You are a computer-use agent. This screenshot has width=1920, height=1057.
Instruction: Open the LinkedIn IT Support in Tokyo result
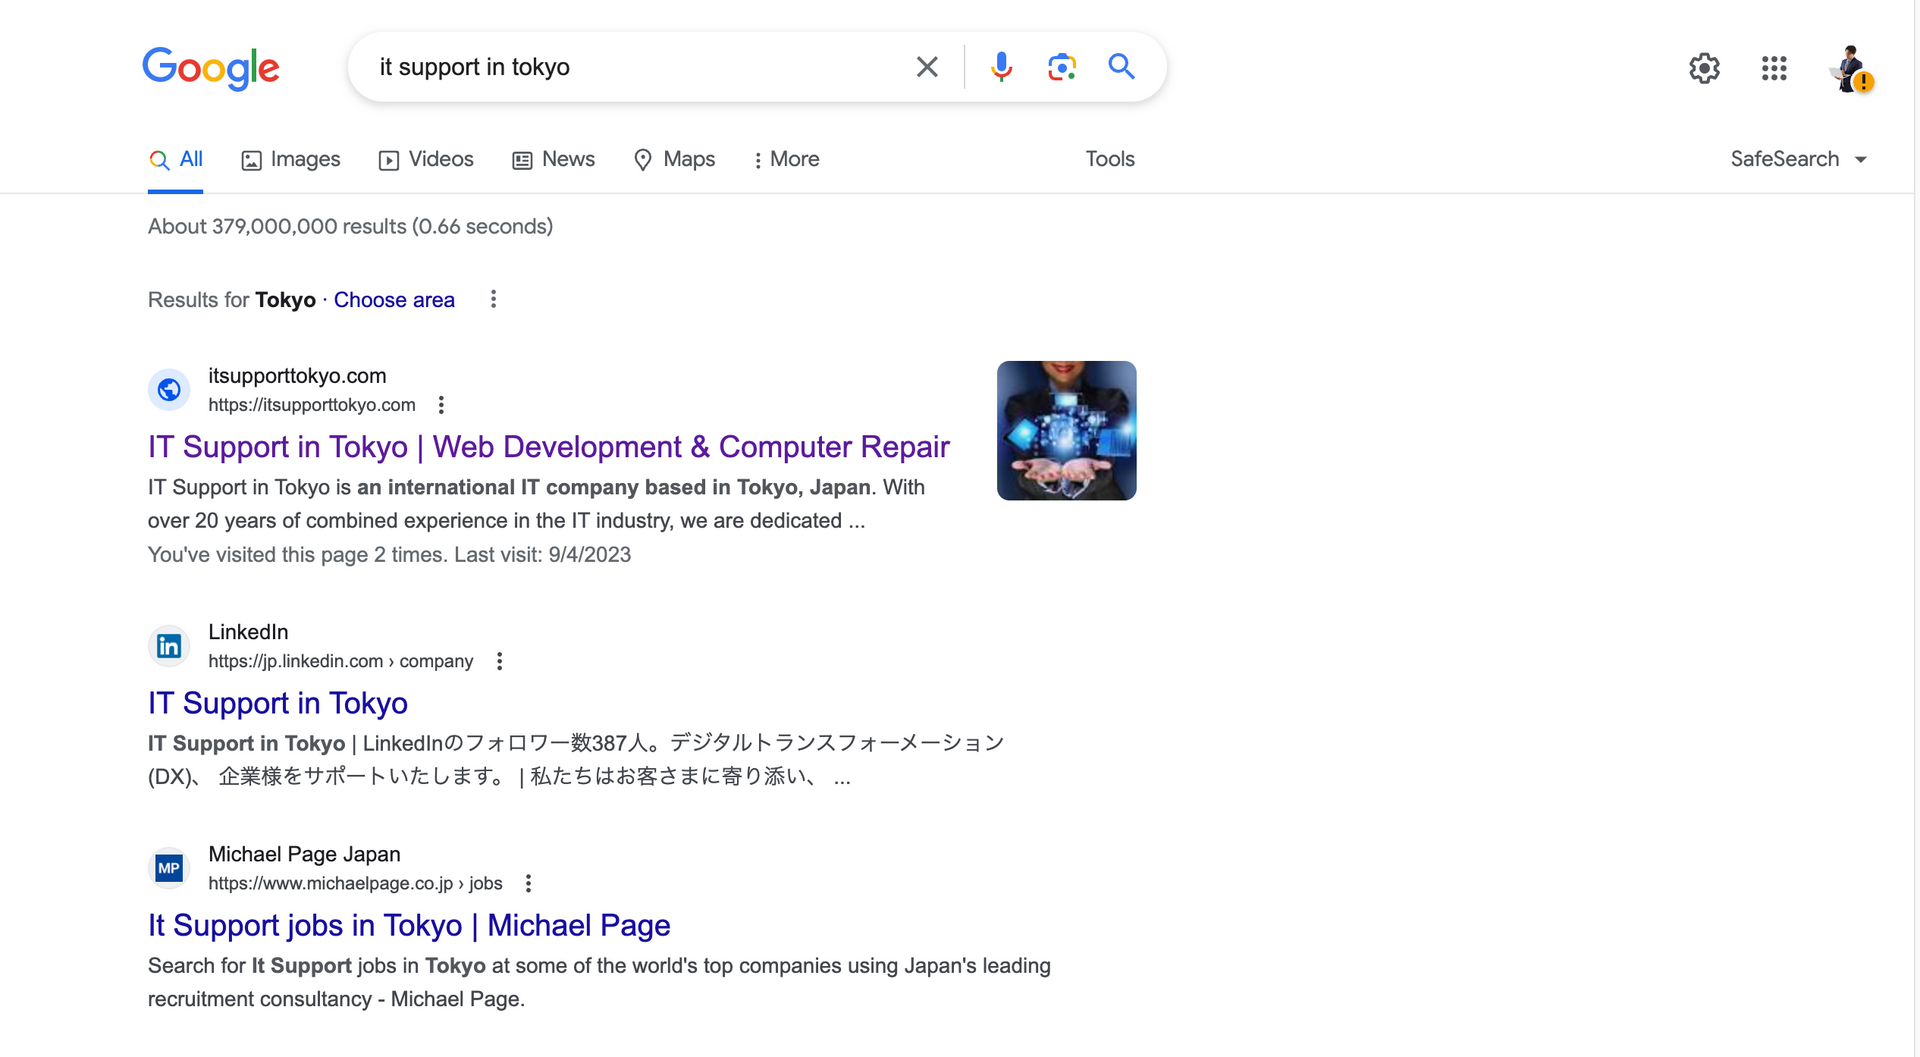pos(278,703)
